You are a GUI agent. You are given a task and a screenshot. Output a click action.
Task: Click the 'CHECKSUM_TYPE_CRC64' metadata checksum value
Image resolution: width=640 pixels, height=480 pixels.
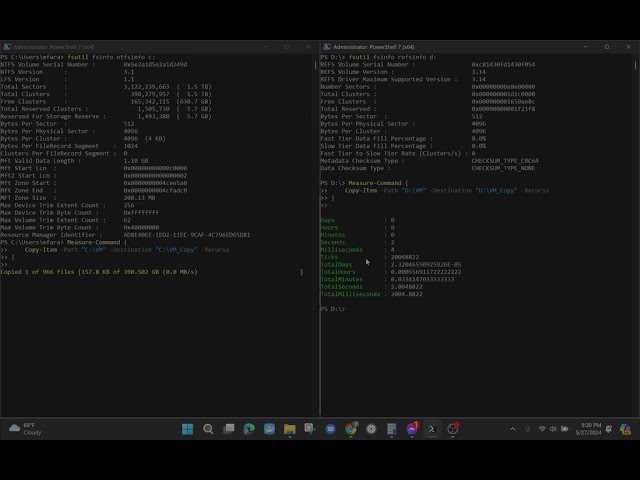click(505, 161)
